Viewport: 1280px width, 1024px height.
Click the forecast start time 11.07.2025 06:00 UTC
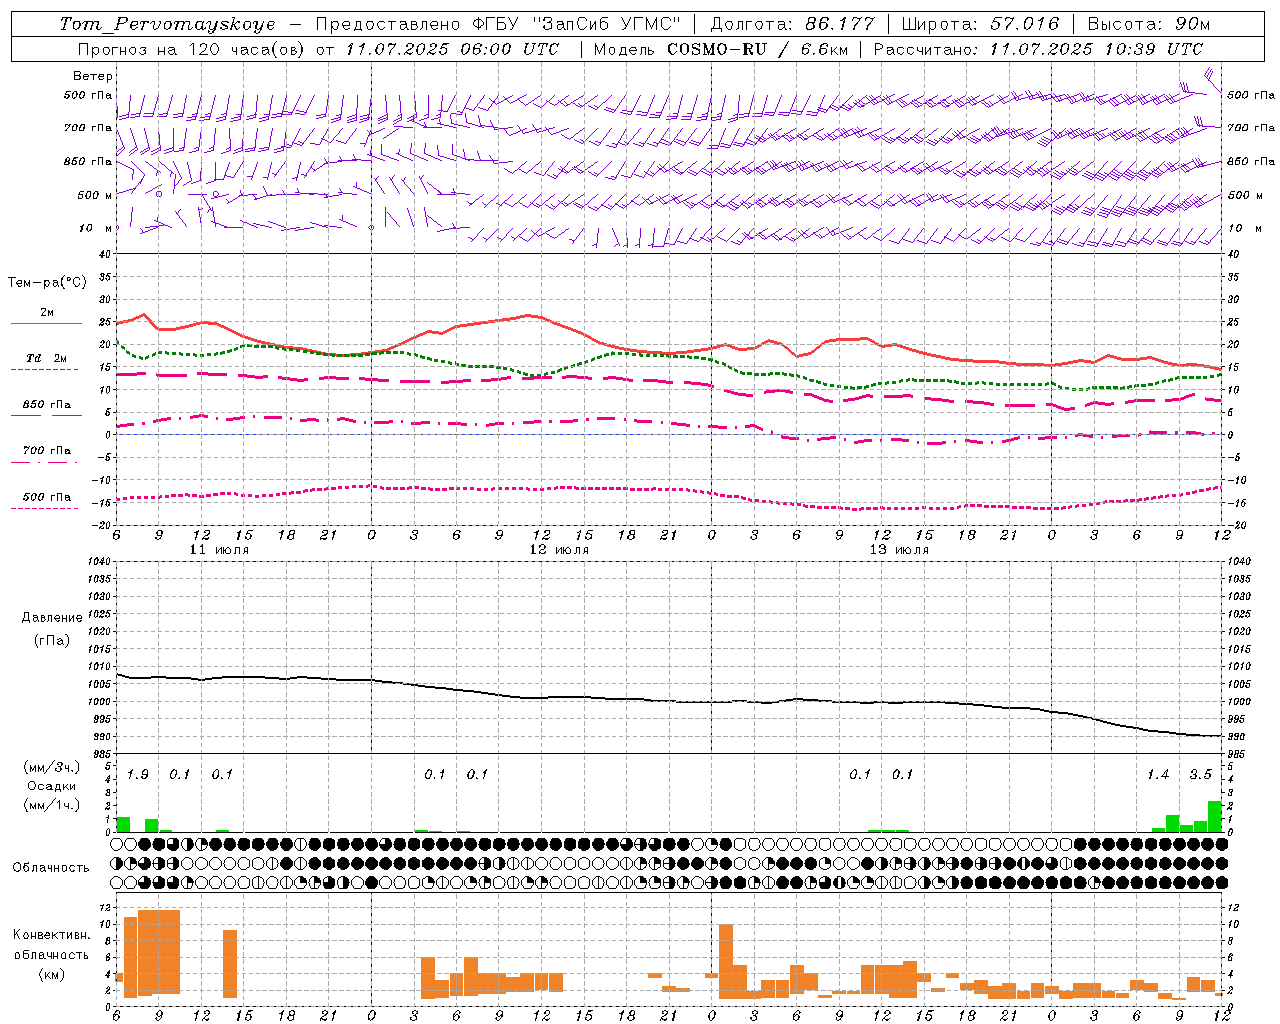(x=452, y=49)
